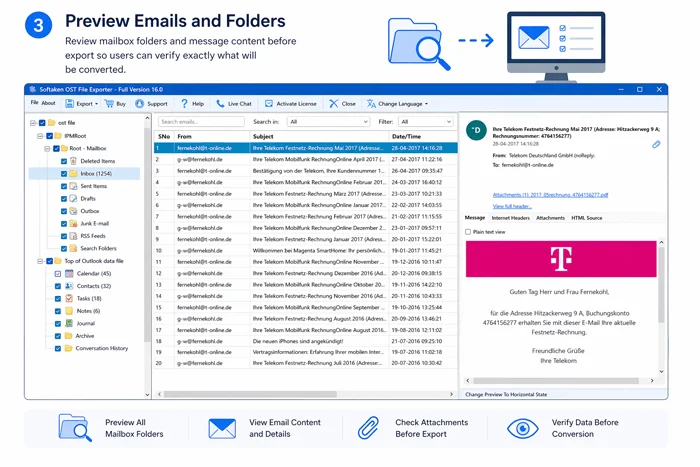Toggle the ost file checkbox
Image resolution: width=700 pixels, height=467 pixels.
pyautogui.click(x=42, y=123)
